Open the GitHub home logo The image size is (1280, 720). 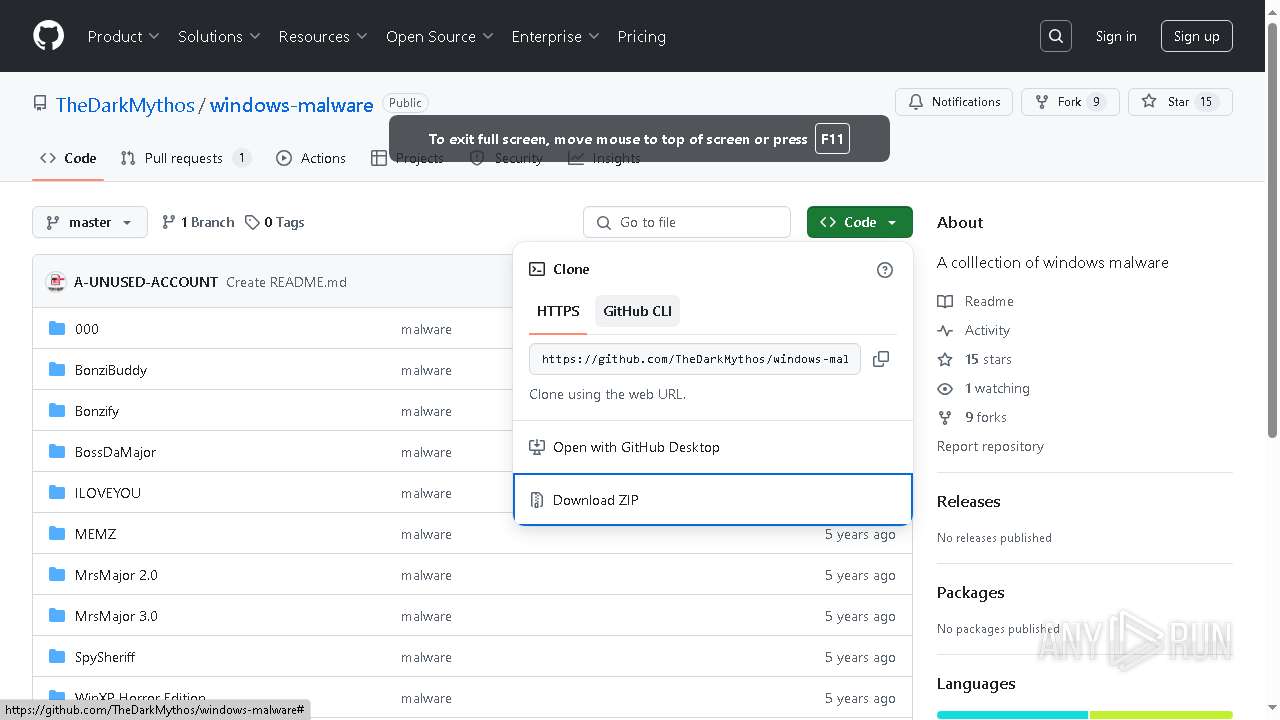click(x=48, y=36)
